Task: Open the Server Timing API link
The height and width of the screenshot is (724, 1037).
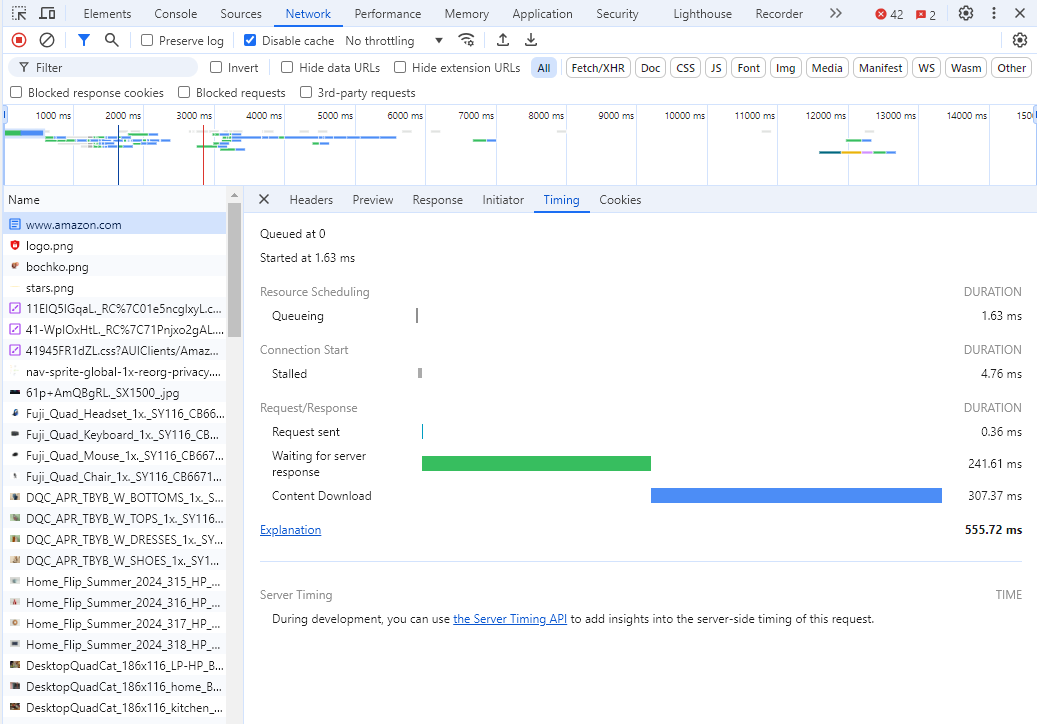Action: click(x=510, y=618)
